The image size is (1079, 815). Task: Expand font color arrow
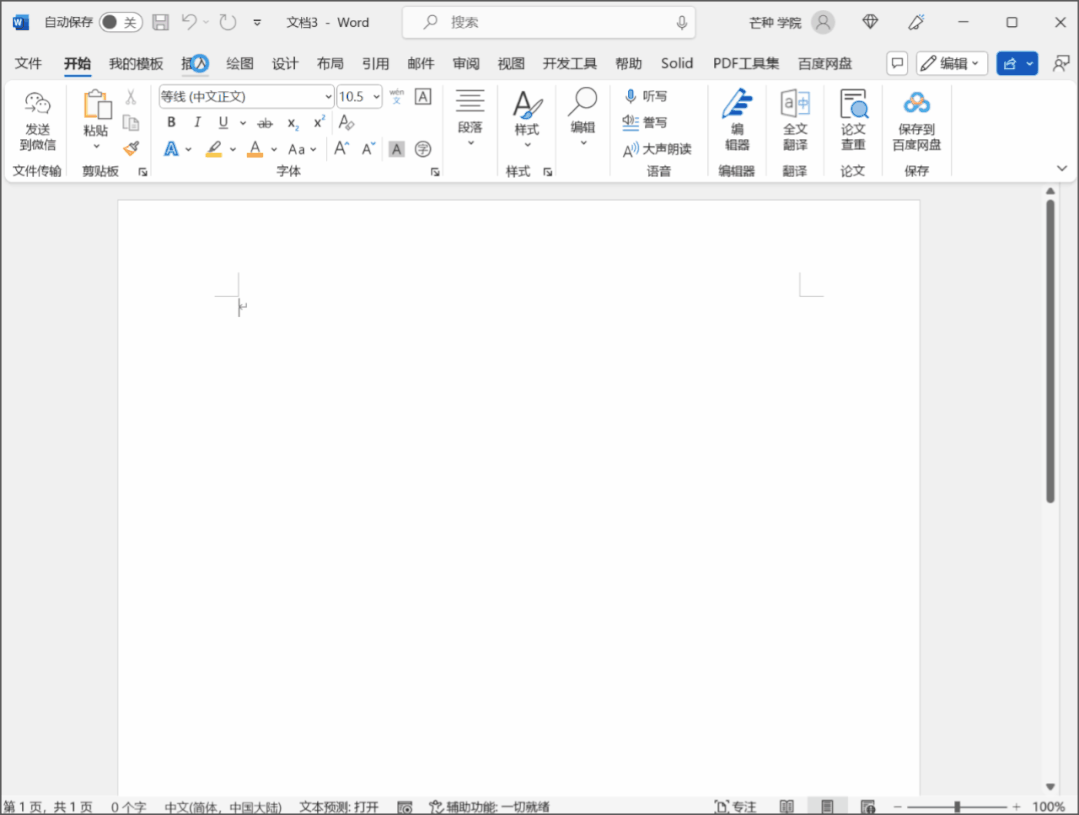(x=274, y=149)
